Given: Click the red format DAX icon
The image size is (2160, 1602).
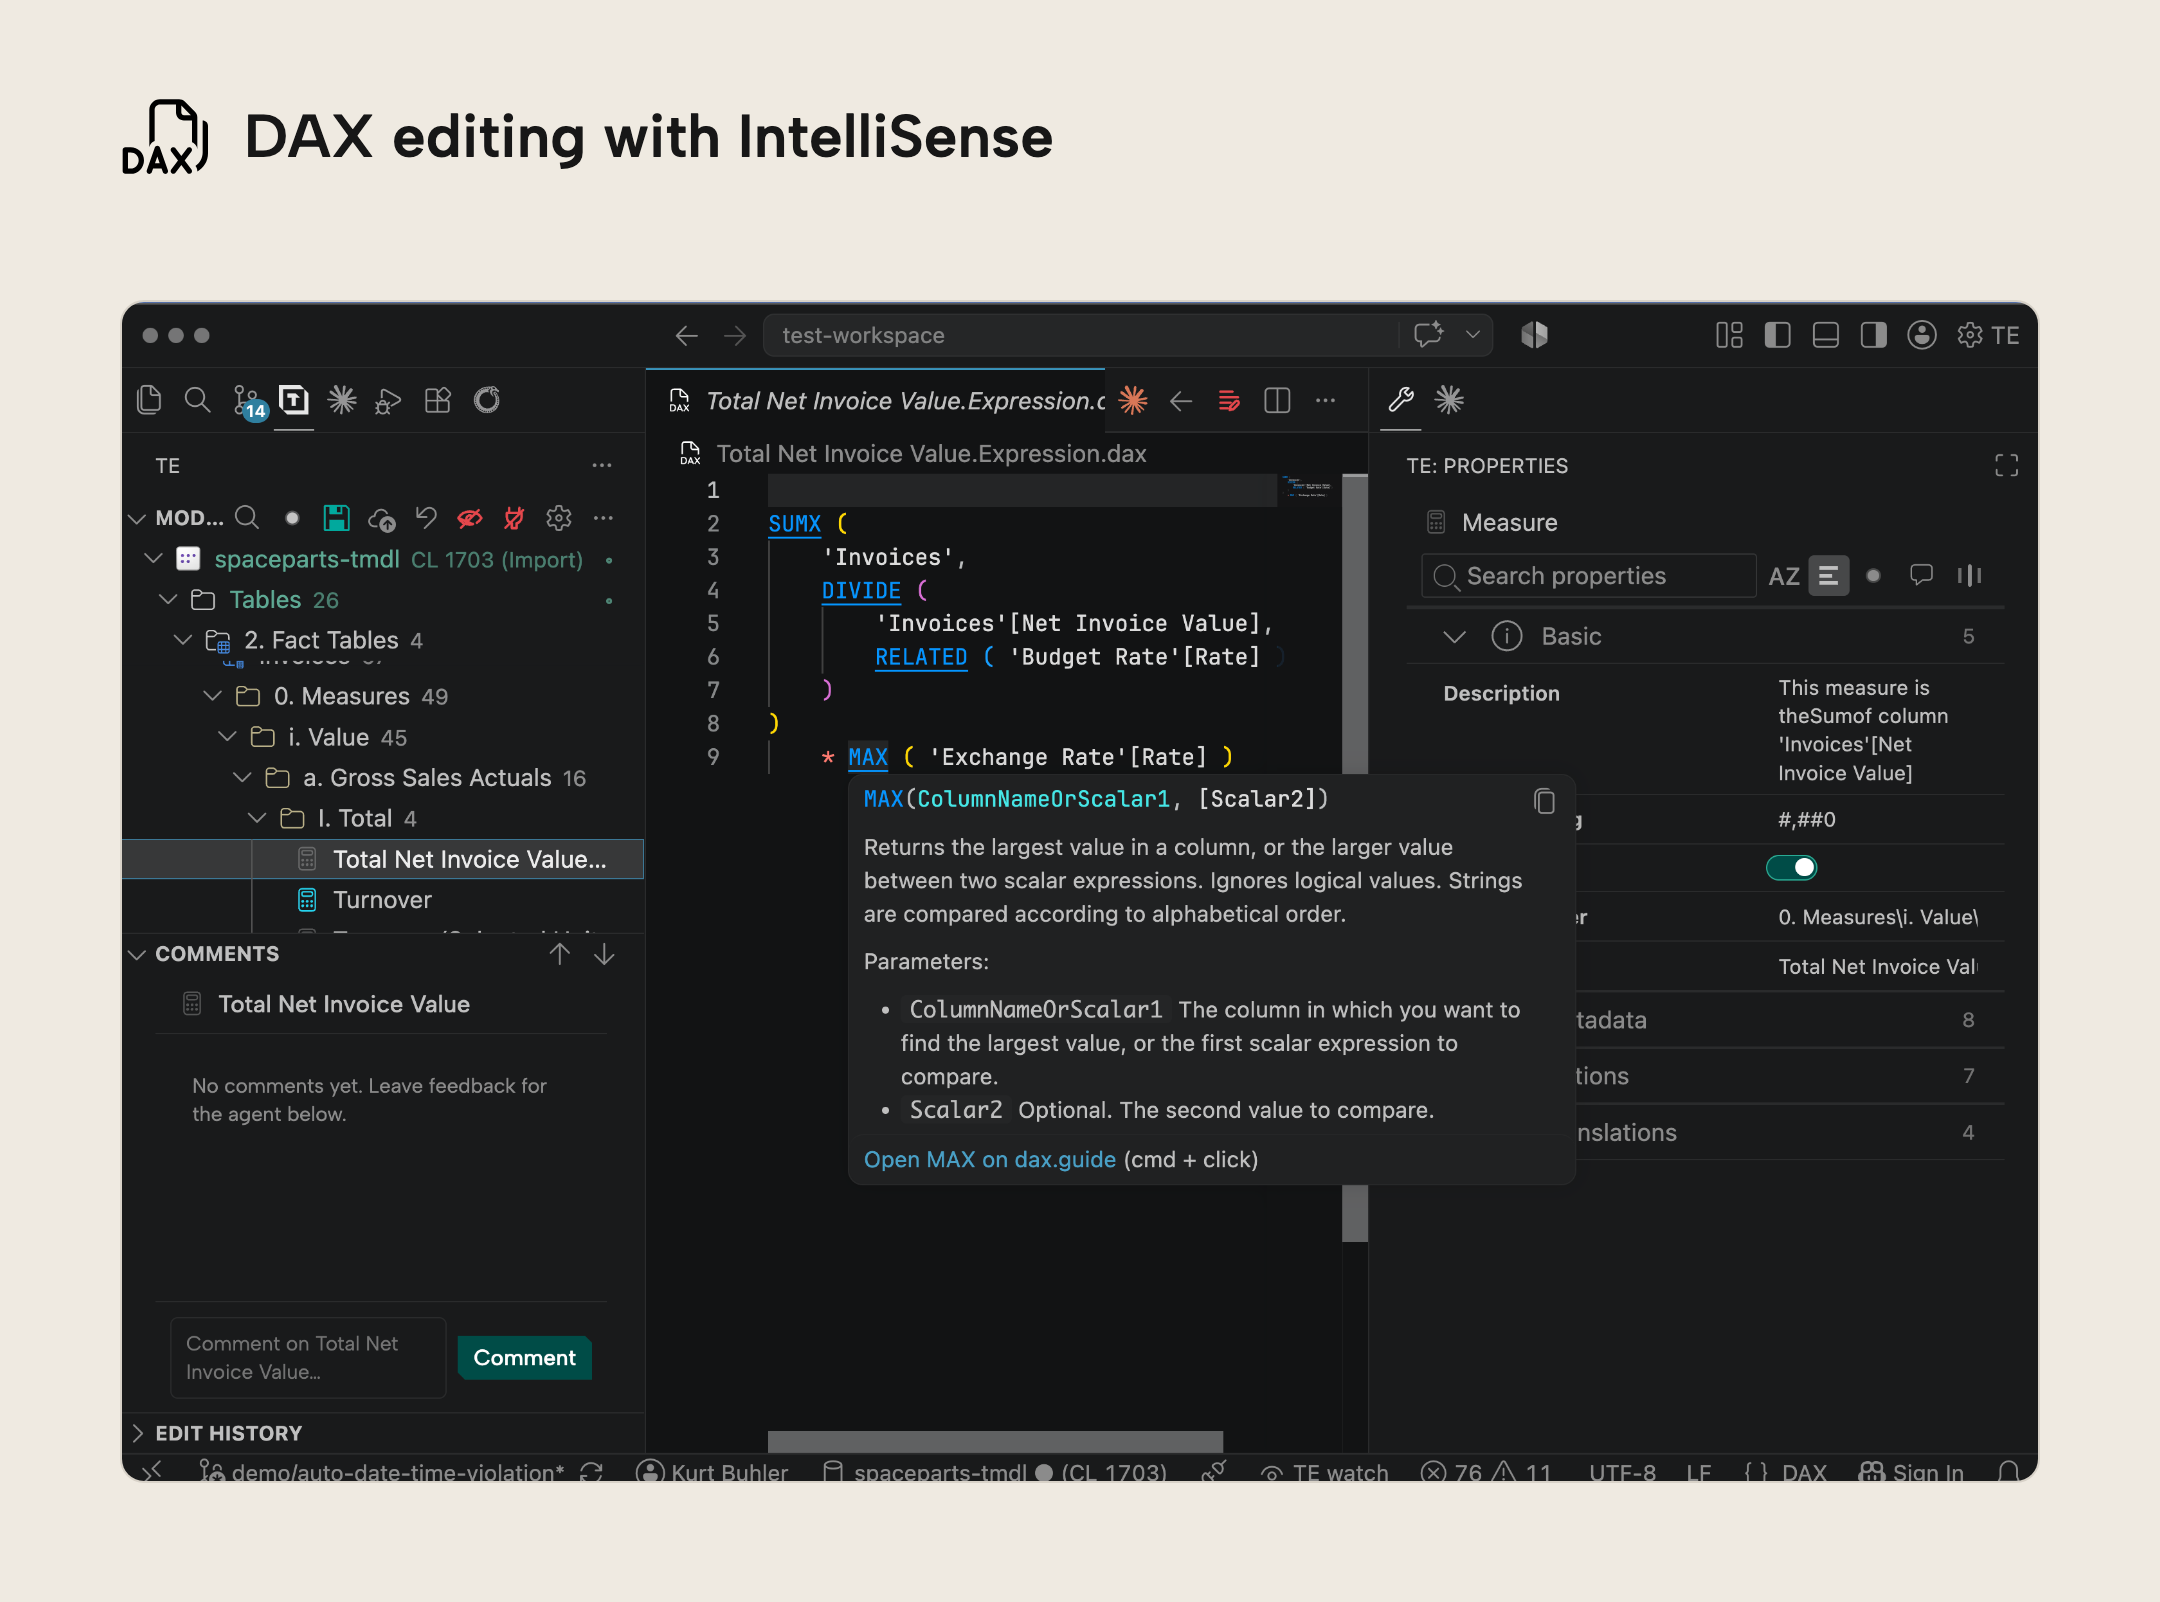Looking at the screenshot, I should pos(1229,401).
